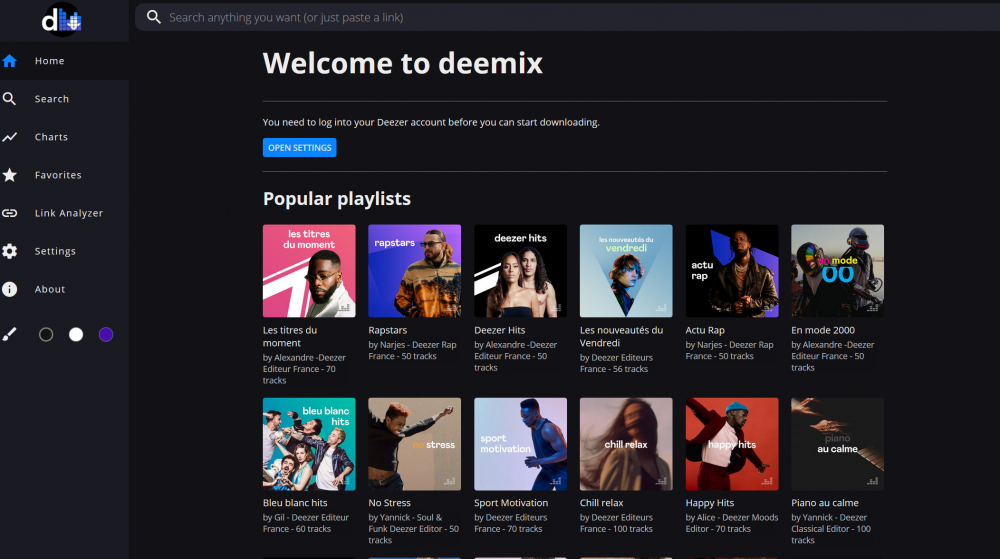Click the Piano au calme title
This screenshot has height=559, width=1000.
point(825,503)
